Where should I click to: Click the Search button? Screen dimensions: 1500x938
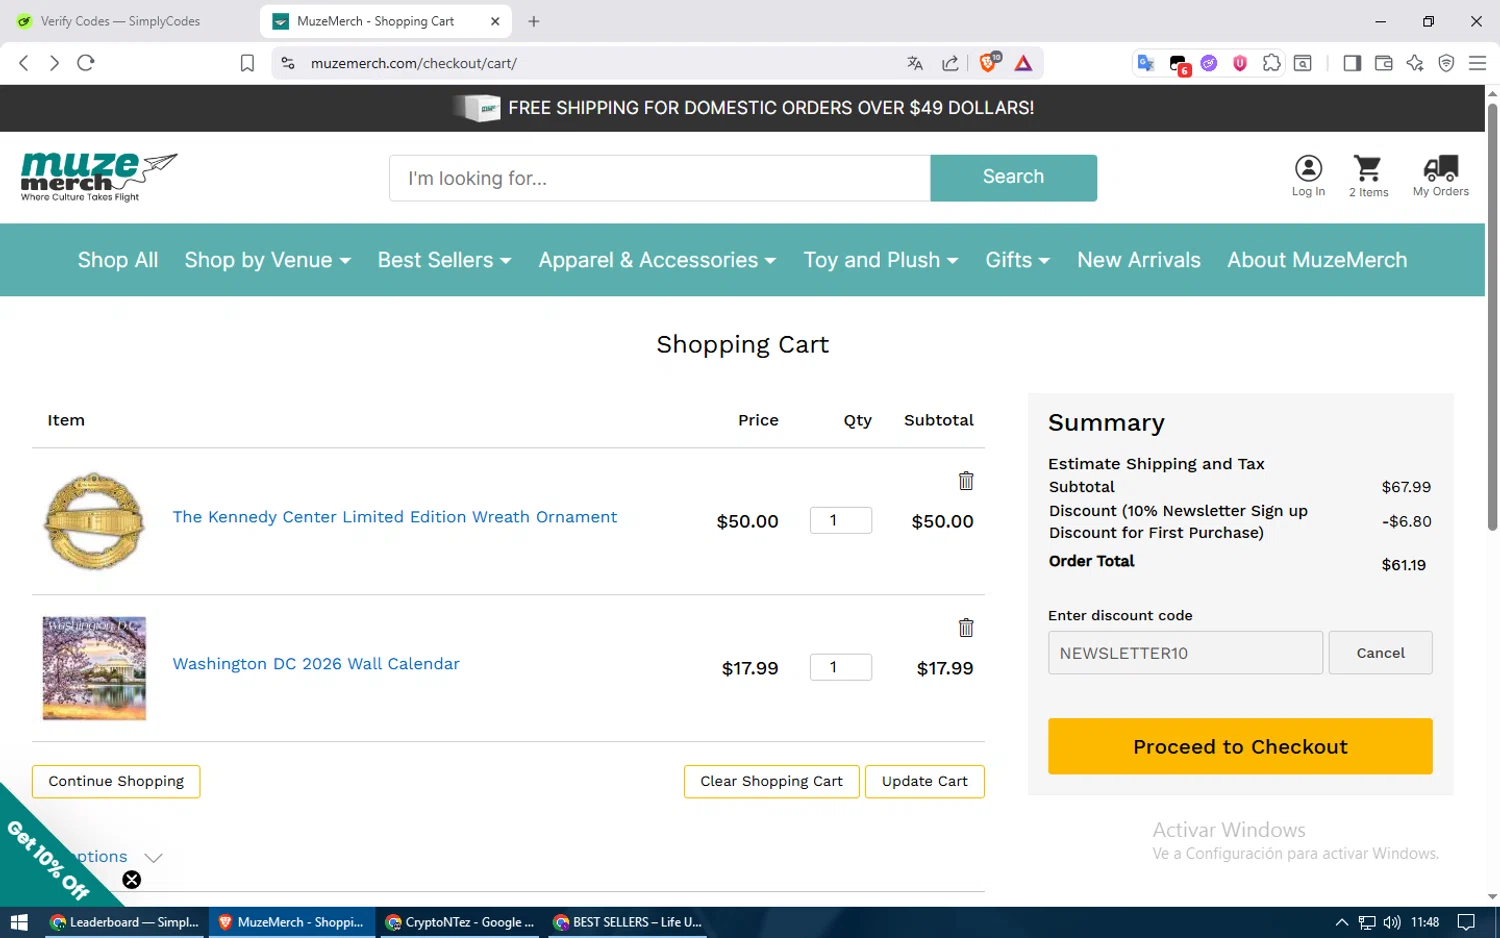tap(1013, 177)
